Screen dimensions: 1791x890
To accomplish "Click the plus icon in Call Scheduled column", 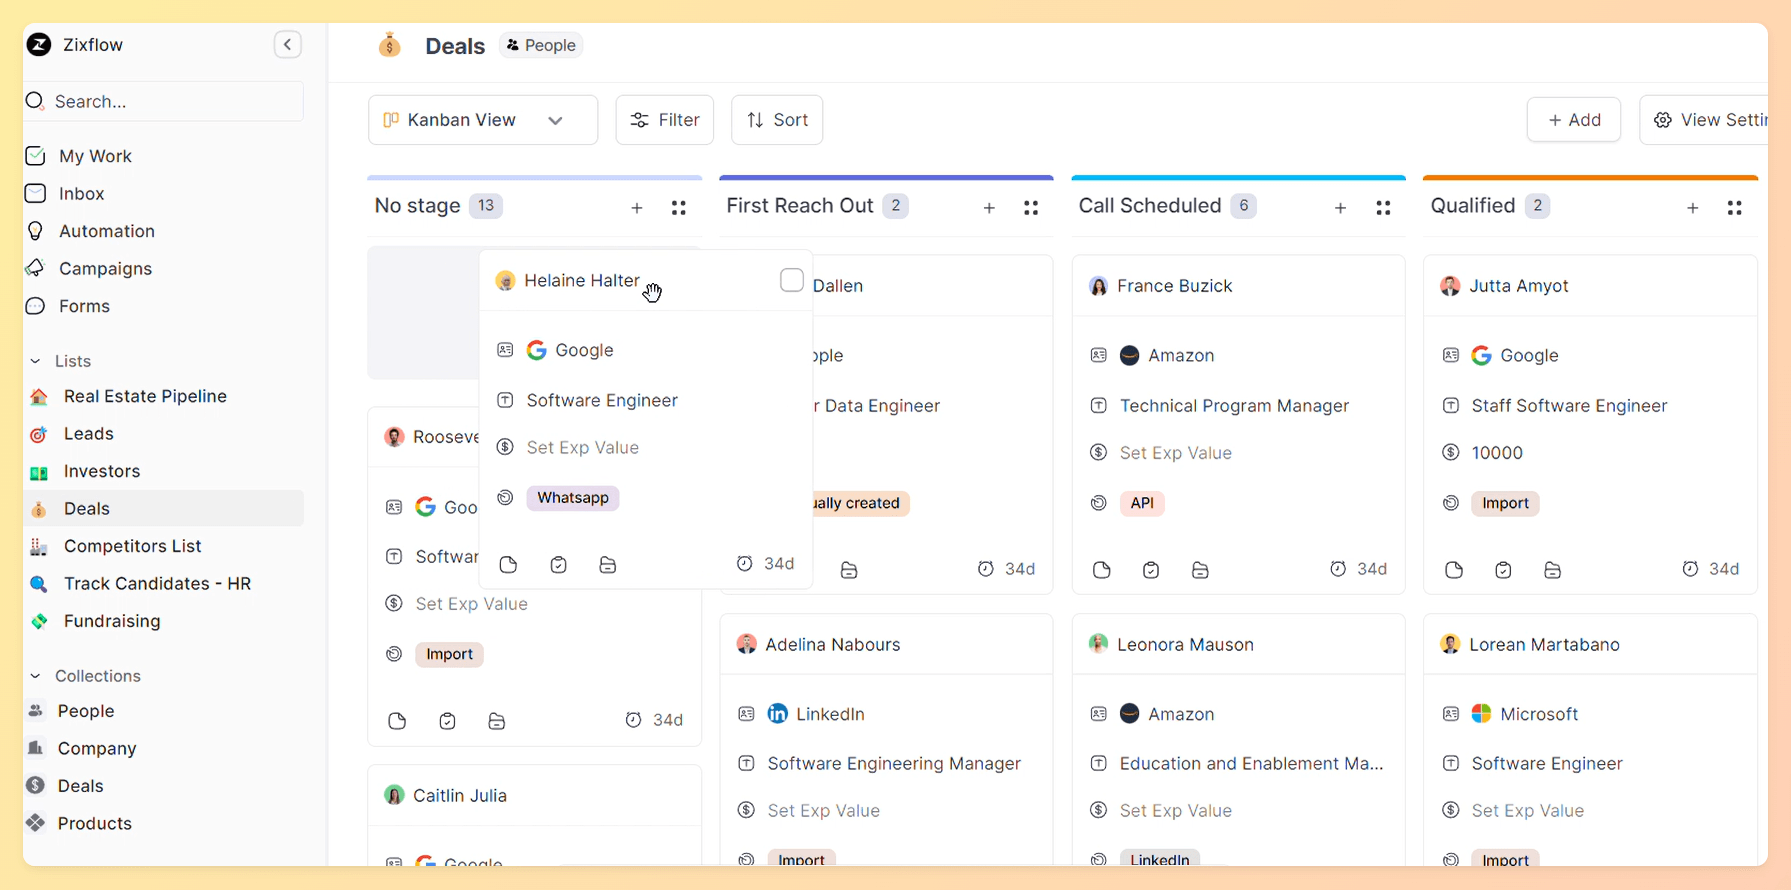I will click(1340, 208).
